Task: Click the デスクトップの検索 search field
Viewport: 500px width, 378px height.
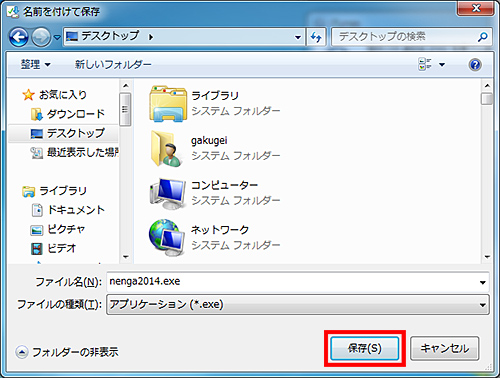Action: (x=412, y=37)
